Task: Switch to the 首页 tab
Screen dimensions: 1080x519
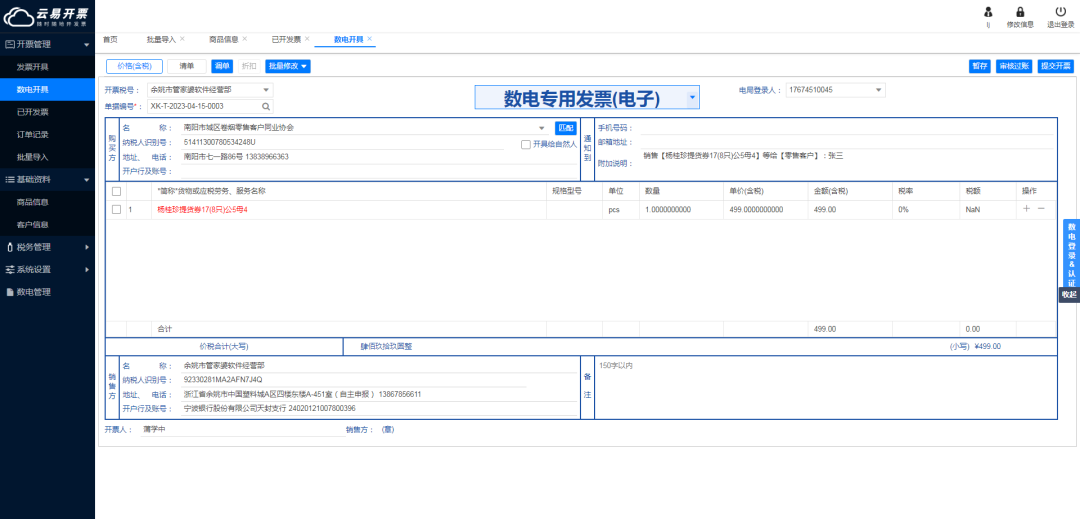Action: pos(110,39)
